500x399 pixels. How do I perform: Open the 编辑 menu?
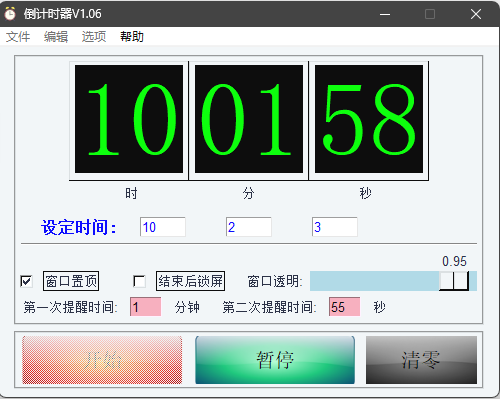(x=56, y=37)
